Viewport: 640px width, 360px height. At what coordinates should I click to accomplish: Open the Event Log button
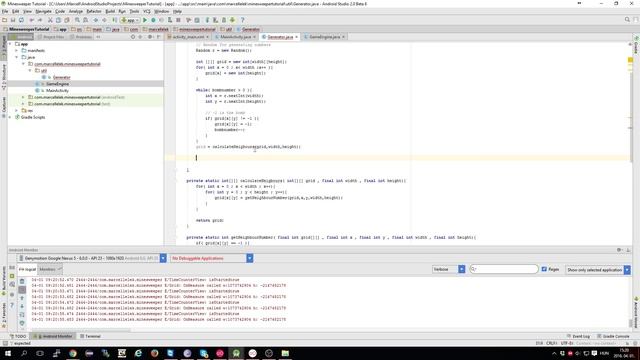tap(578, 336)
